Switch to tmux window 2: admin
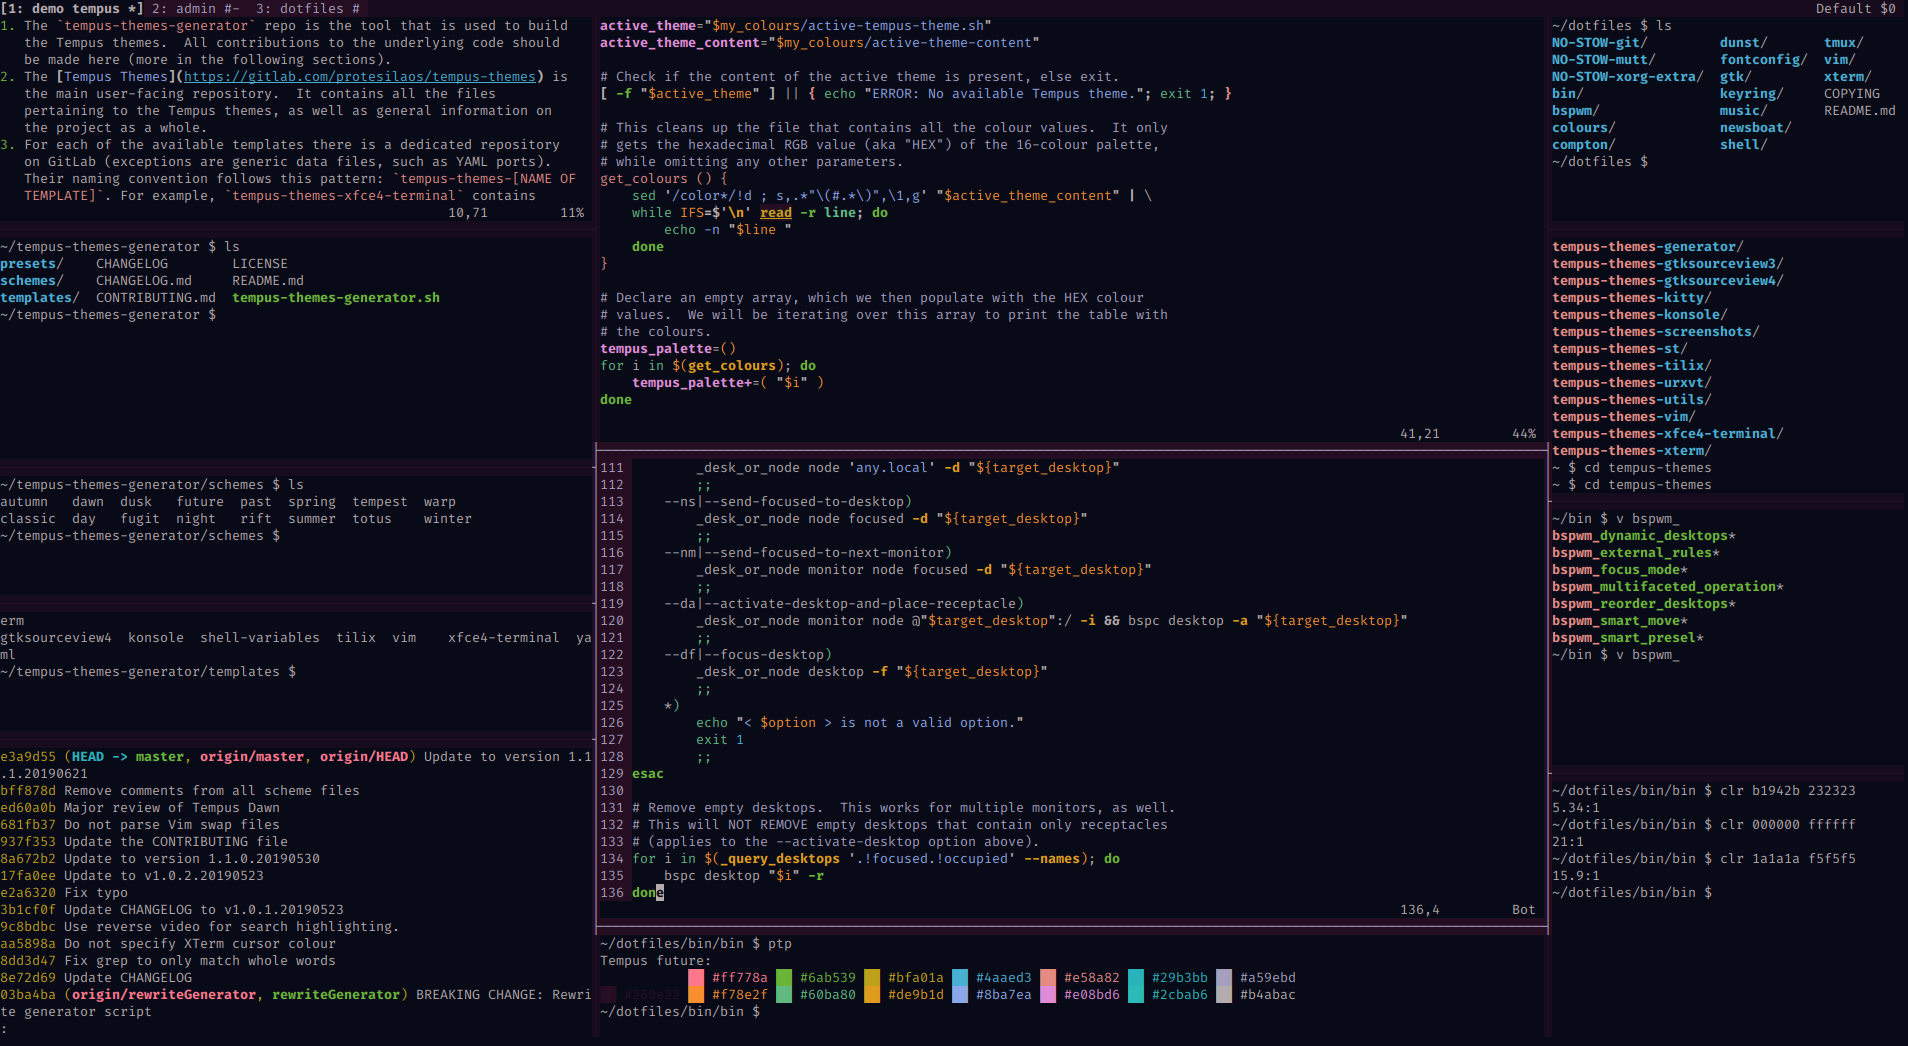 coord(196,8)
